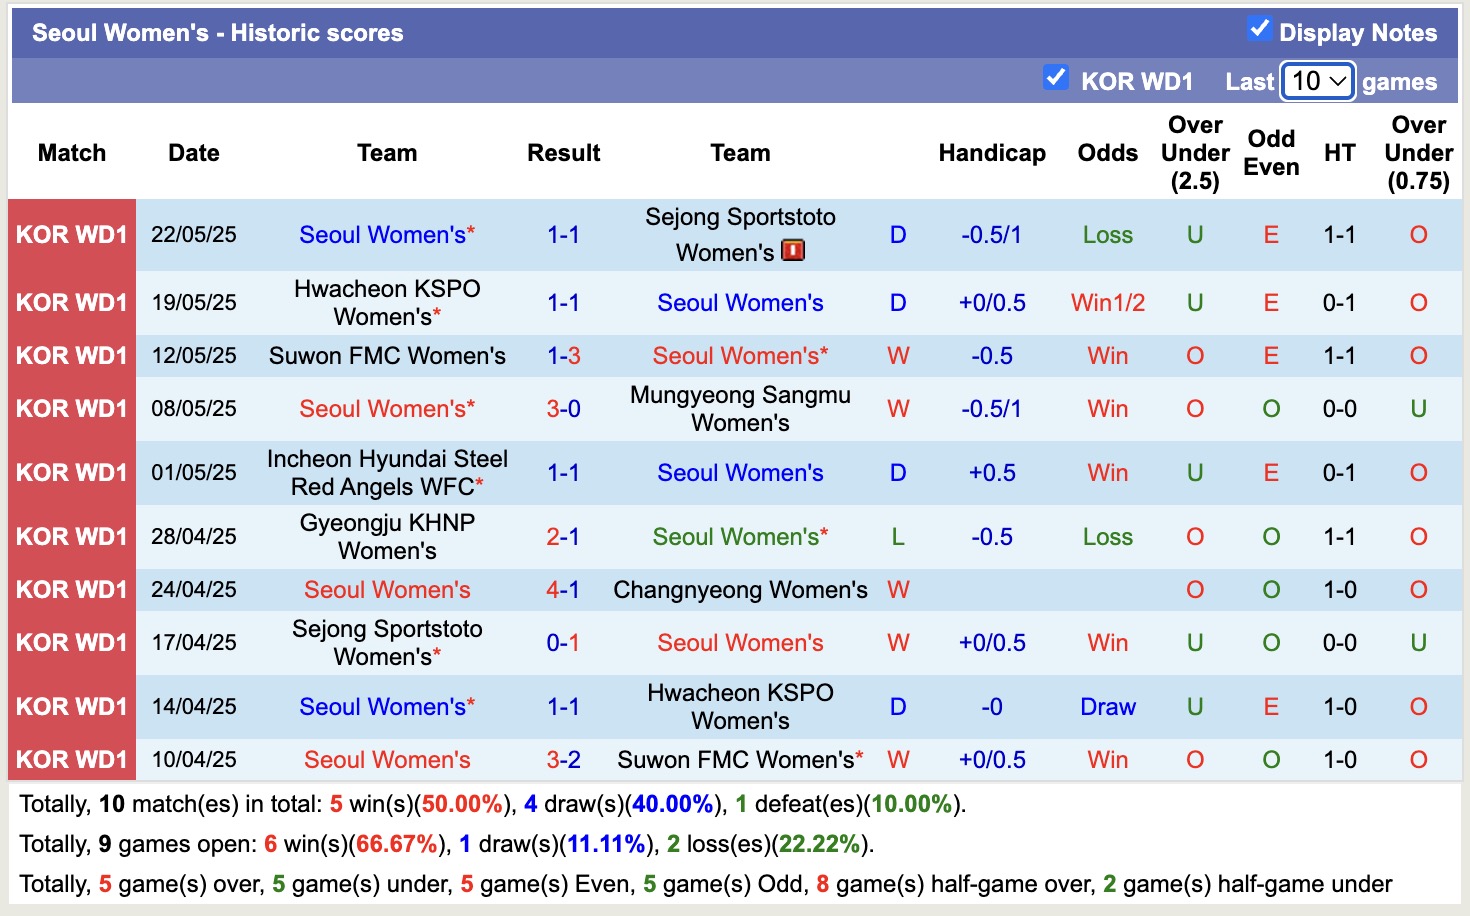1470x916 pixels.
Task: Uncheck the KOR WD1 filter checkbox
Action: click(1056, 77)
